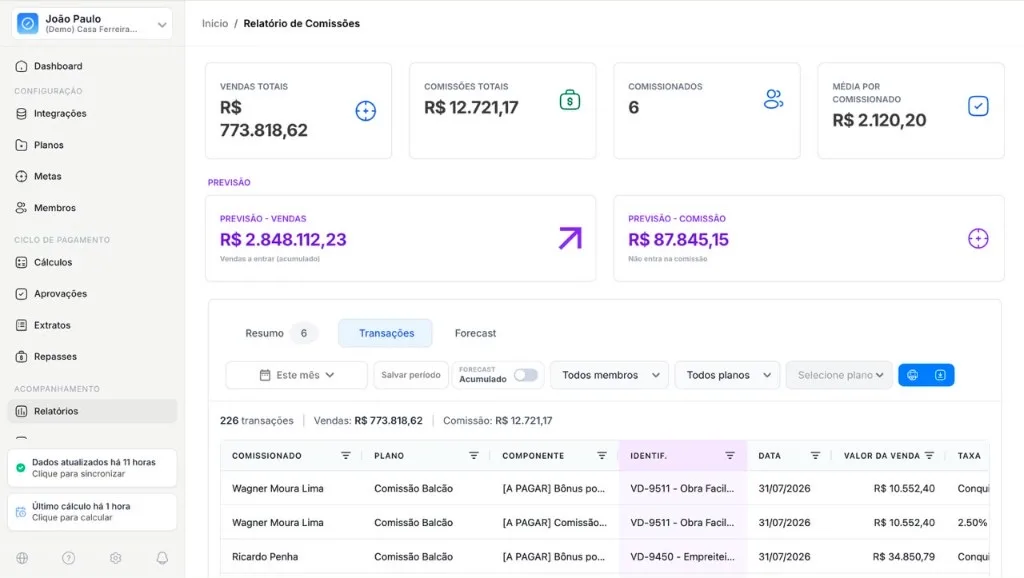This screenshot has width=1024, height=578.
Task: Select Relatórios in the sidebar
Action: [x=92, y=411]
